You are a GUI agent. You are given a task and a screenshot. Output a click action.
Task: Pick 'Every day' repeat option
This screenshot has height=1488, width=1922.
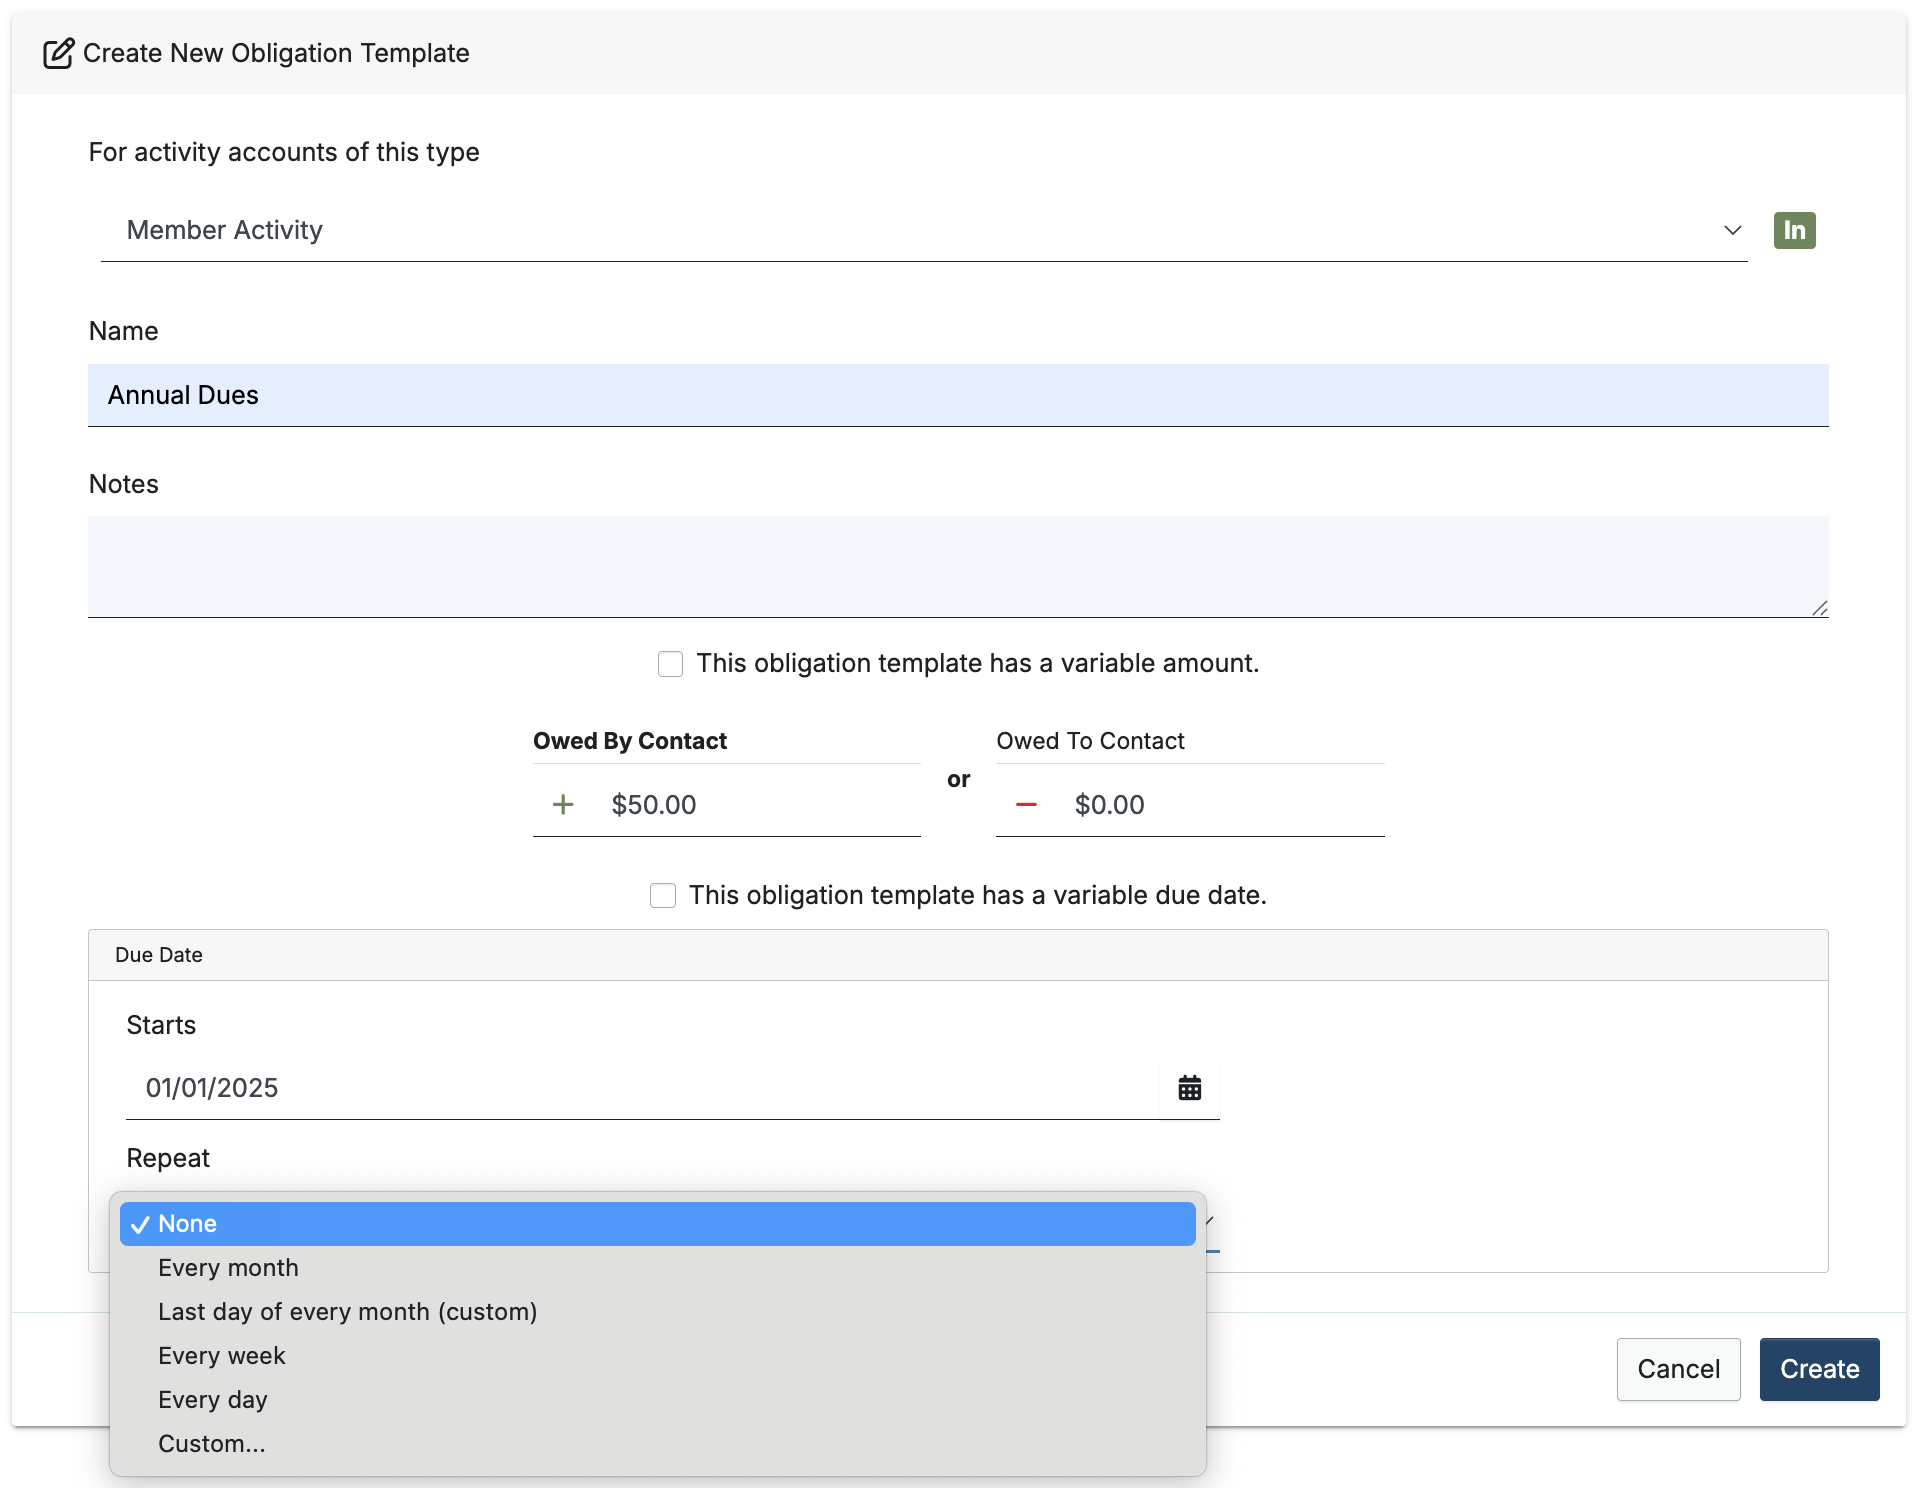point(212,1400)
